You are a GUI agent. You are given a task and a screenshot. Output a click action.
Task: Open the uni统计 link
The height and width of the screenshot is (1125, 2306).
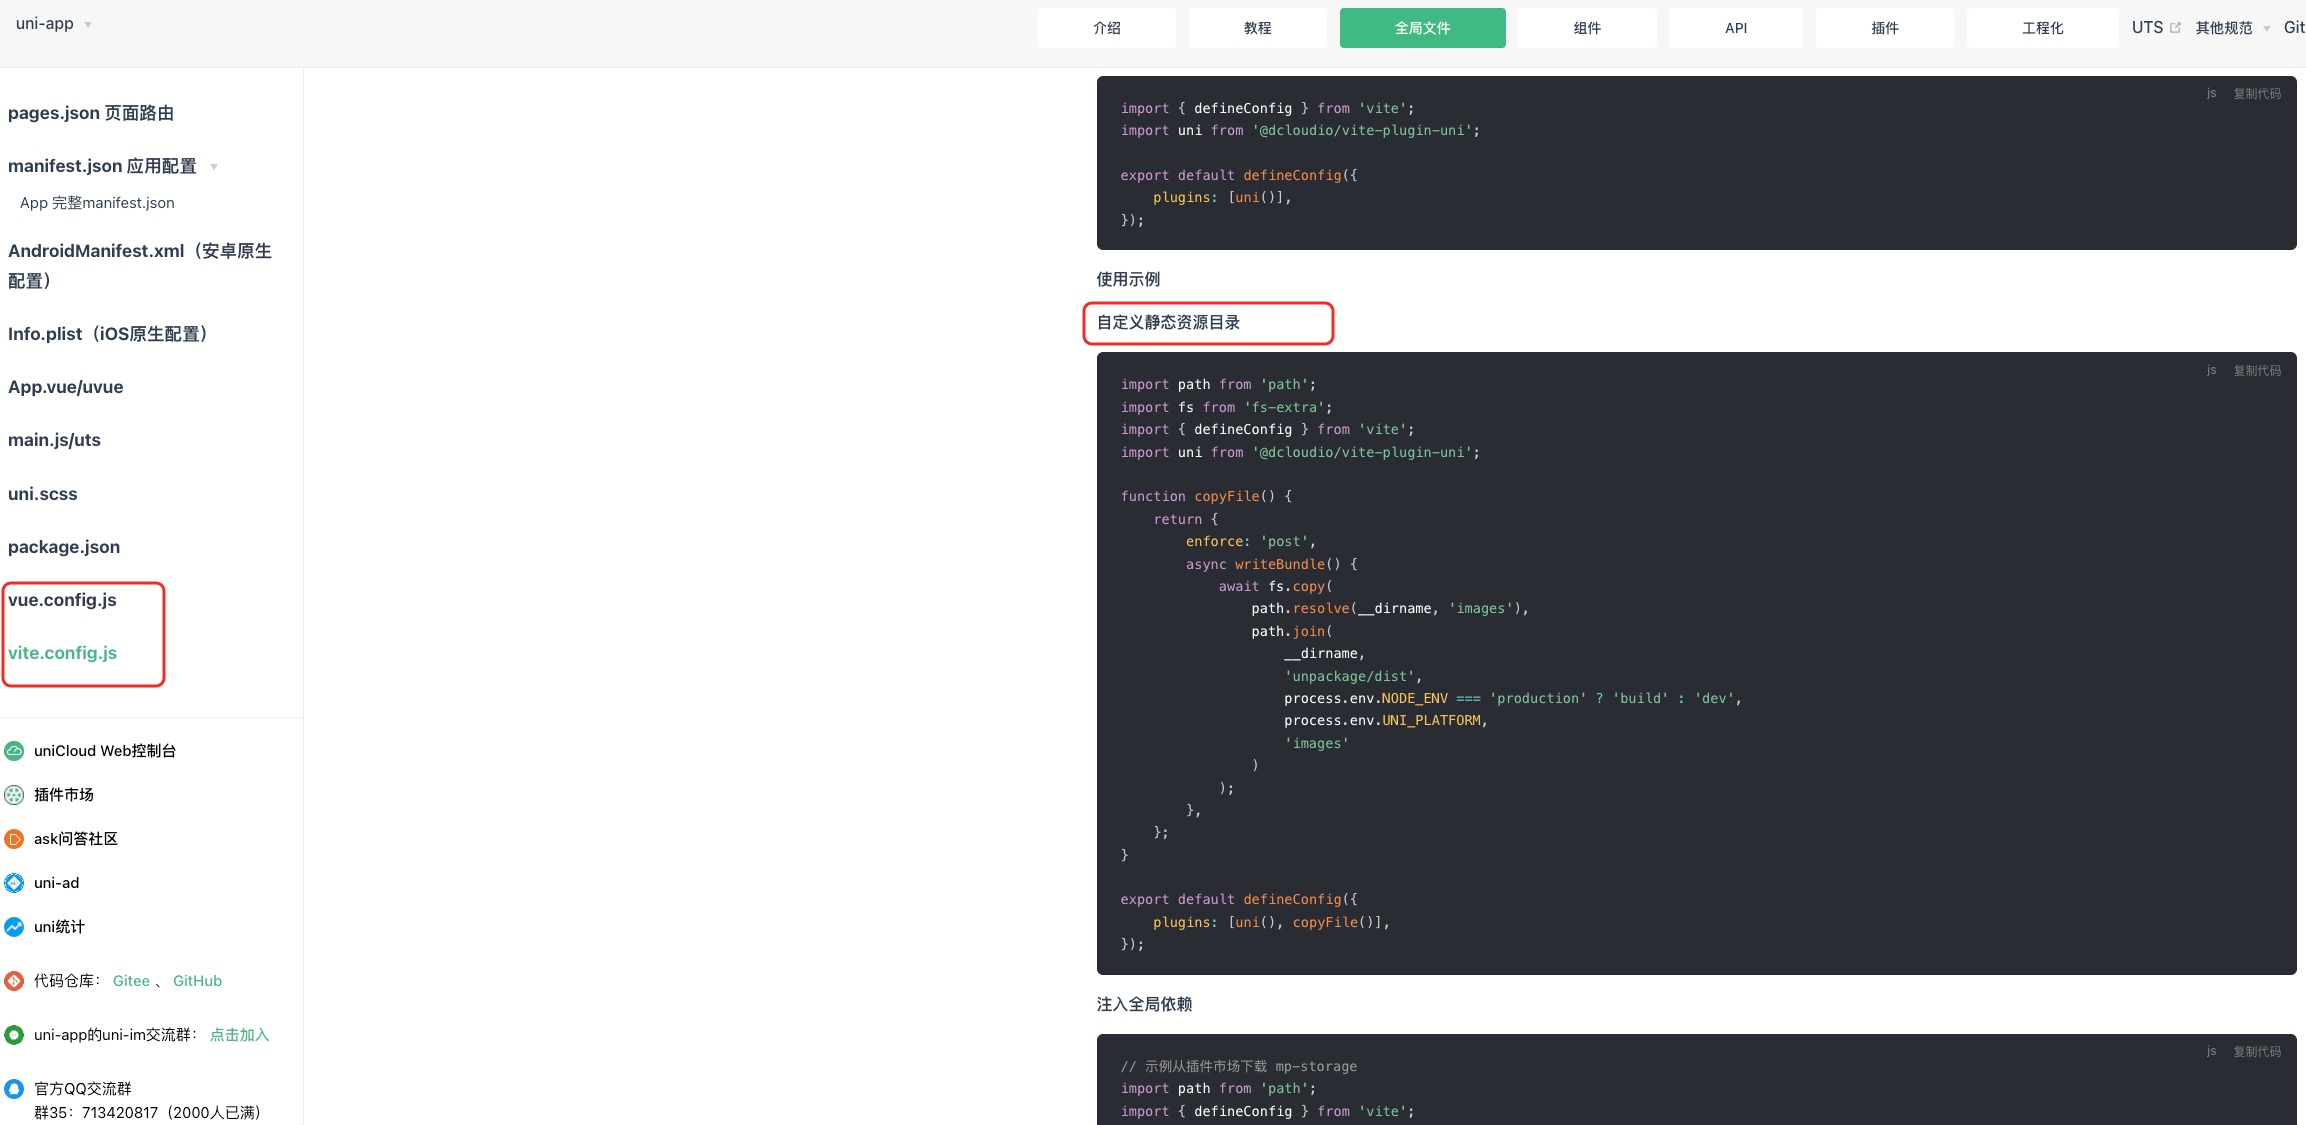pyautogui.click(x=59, y=927)
